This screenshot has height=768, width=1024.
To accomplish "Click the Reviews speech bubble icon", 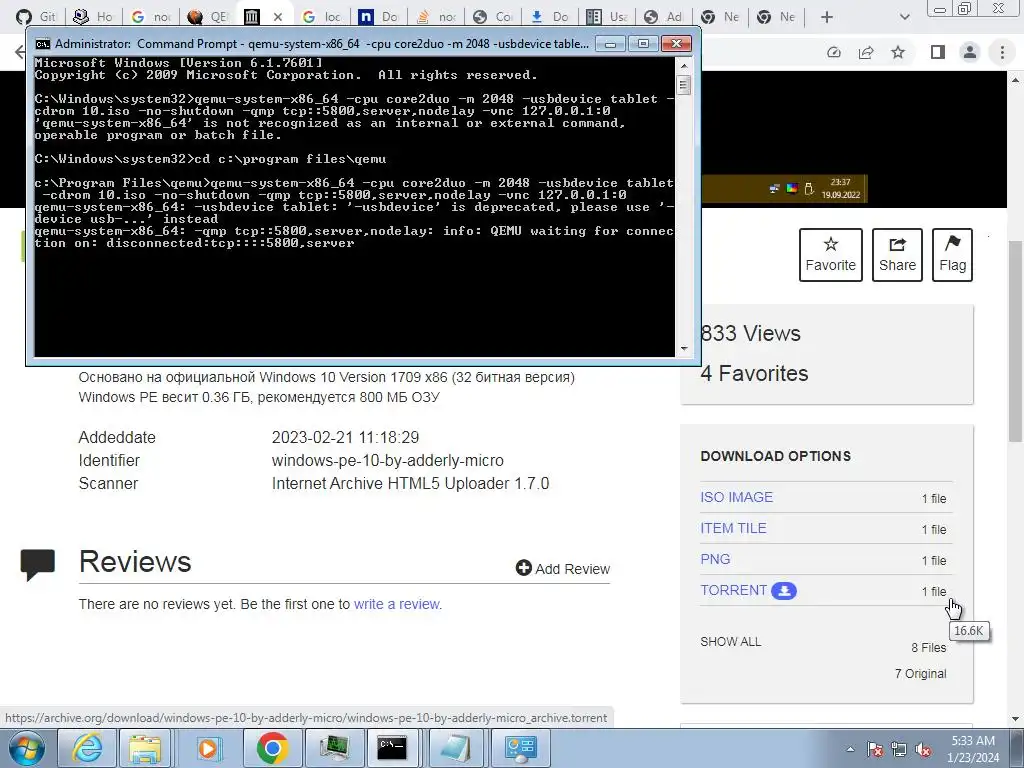I will (x=38, y=565).
